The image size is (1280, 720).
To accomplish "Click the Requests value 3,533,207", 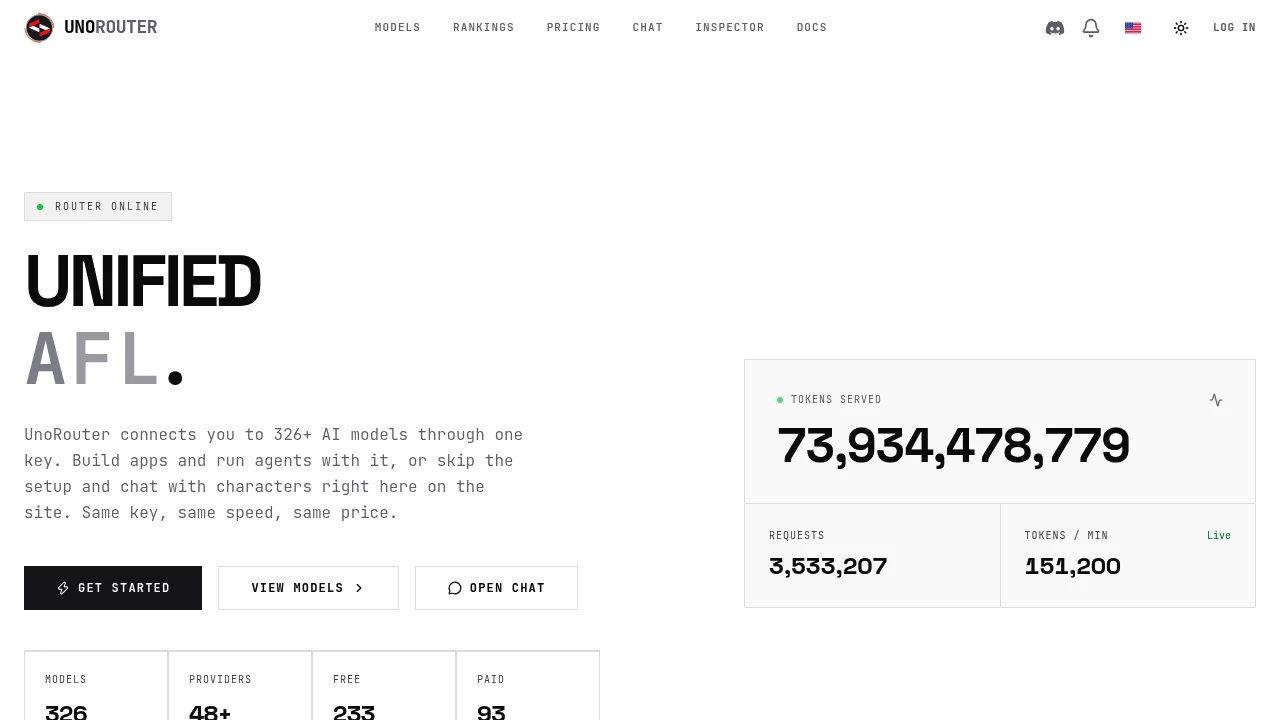I will pos(828,567).
